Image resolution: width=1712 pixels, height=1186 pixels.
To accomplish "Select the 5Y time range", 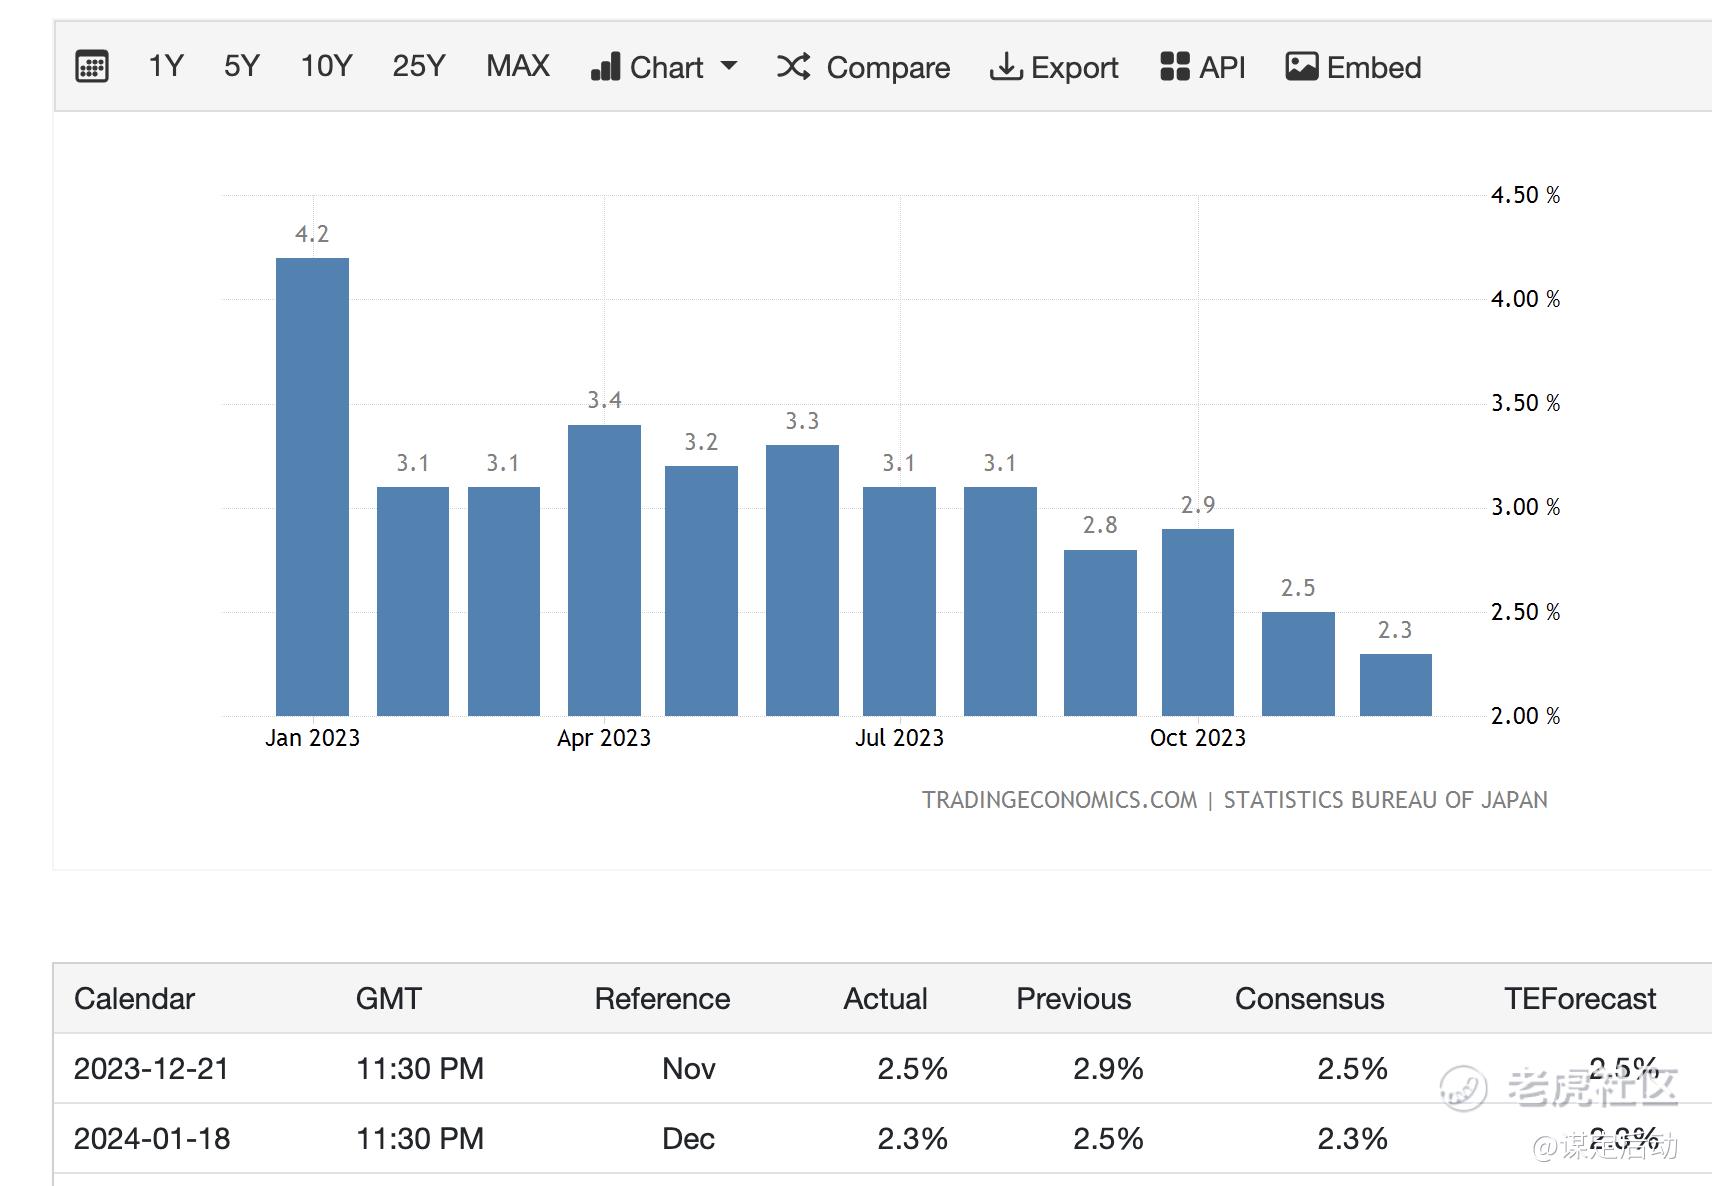I will (242, 66).
